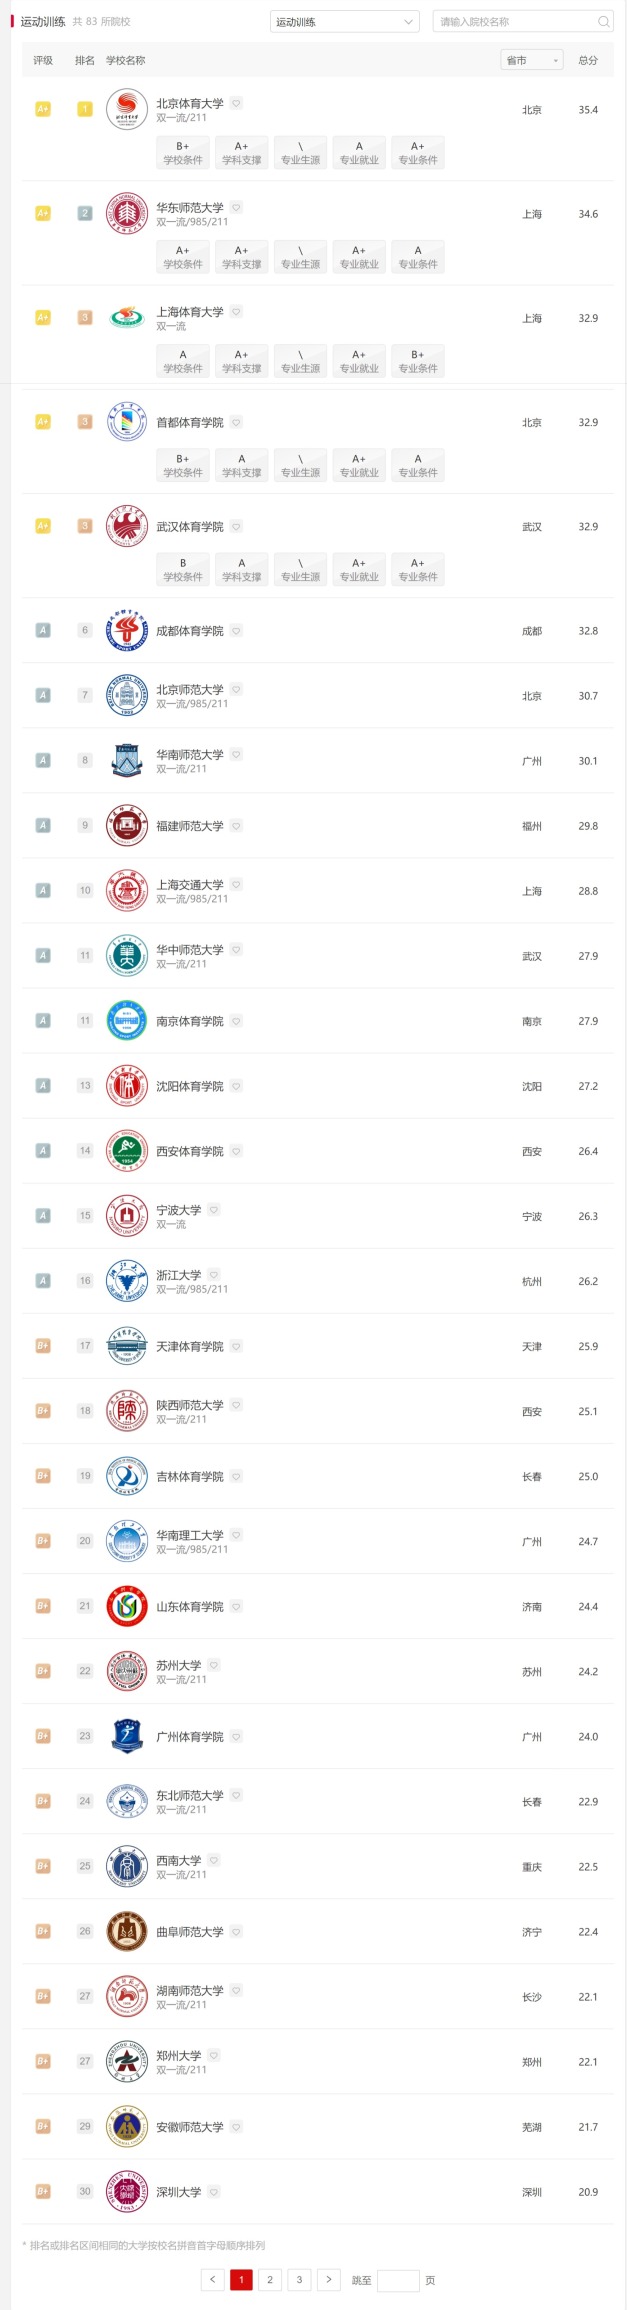The image size is (627, 2310).
Task: Open the 成都体育学院 school link
Action: pyautogui.click(x=190, y=630)
